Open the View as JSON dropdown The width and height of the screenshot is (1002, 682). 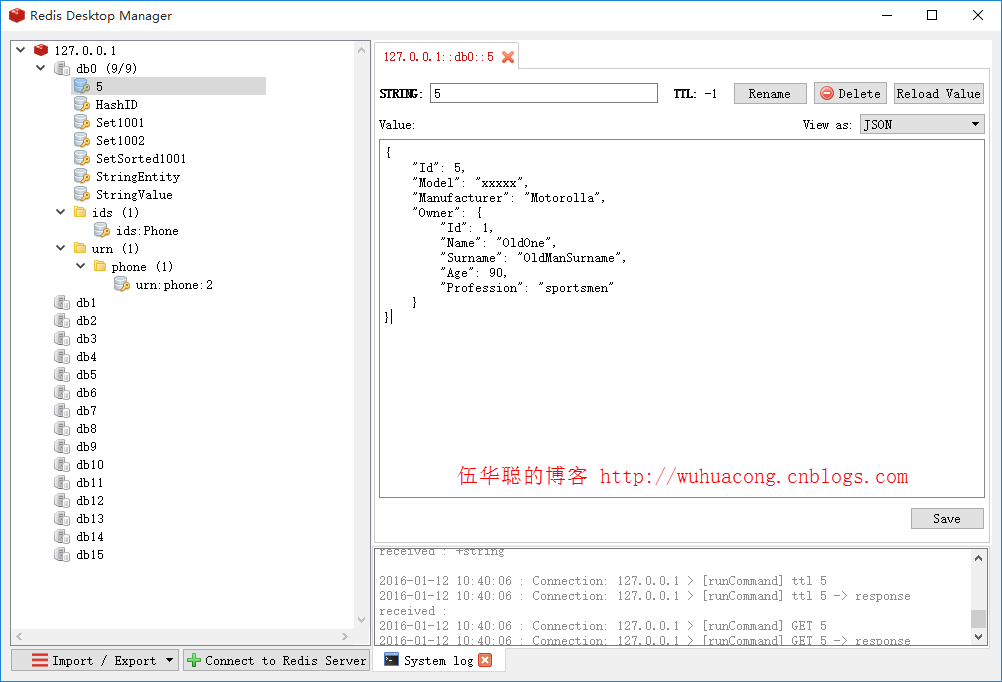(x=922, y=124)
